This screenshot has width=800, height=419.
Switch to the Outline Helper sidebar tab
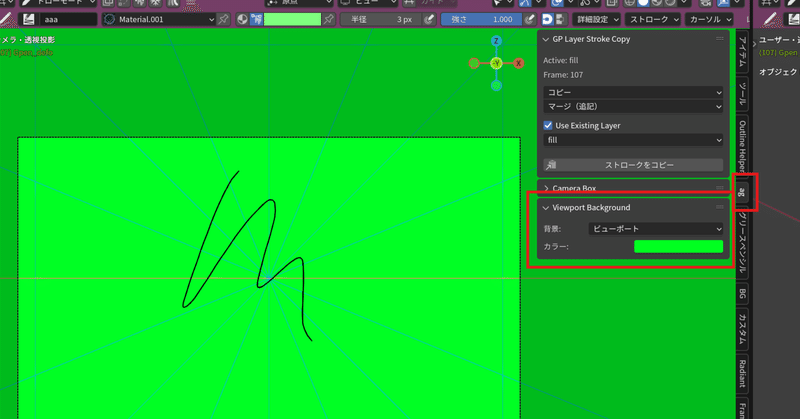tap(742, 145)
